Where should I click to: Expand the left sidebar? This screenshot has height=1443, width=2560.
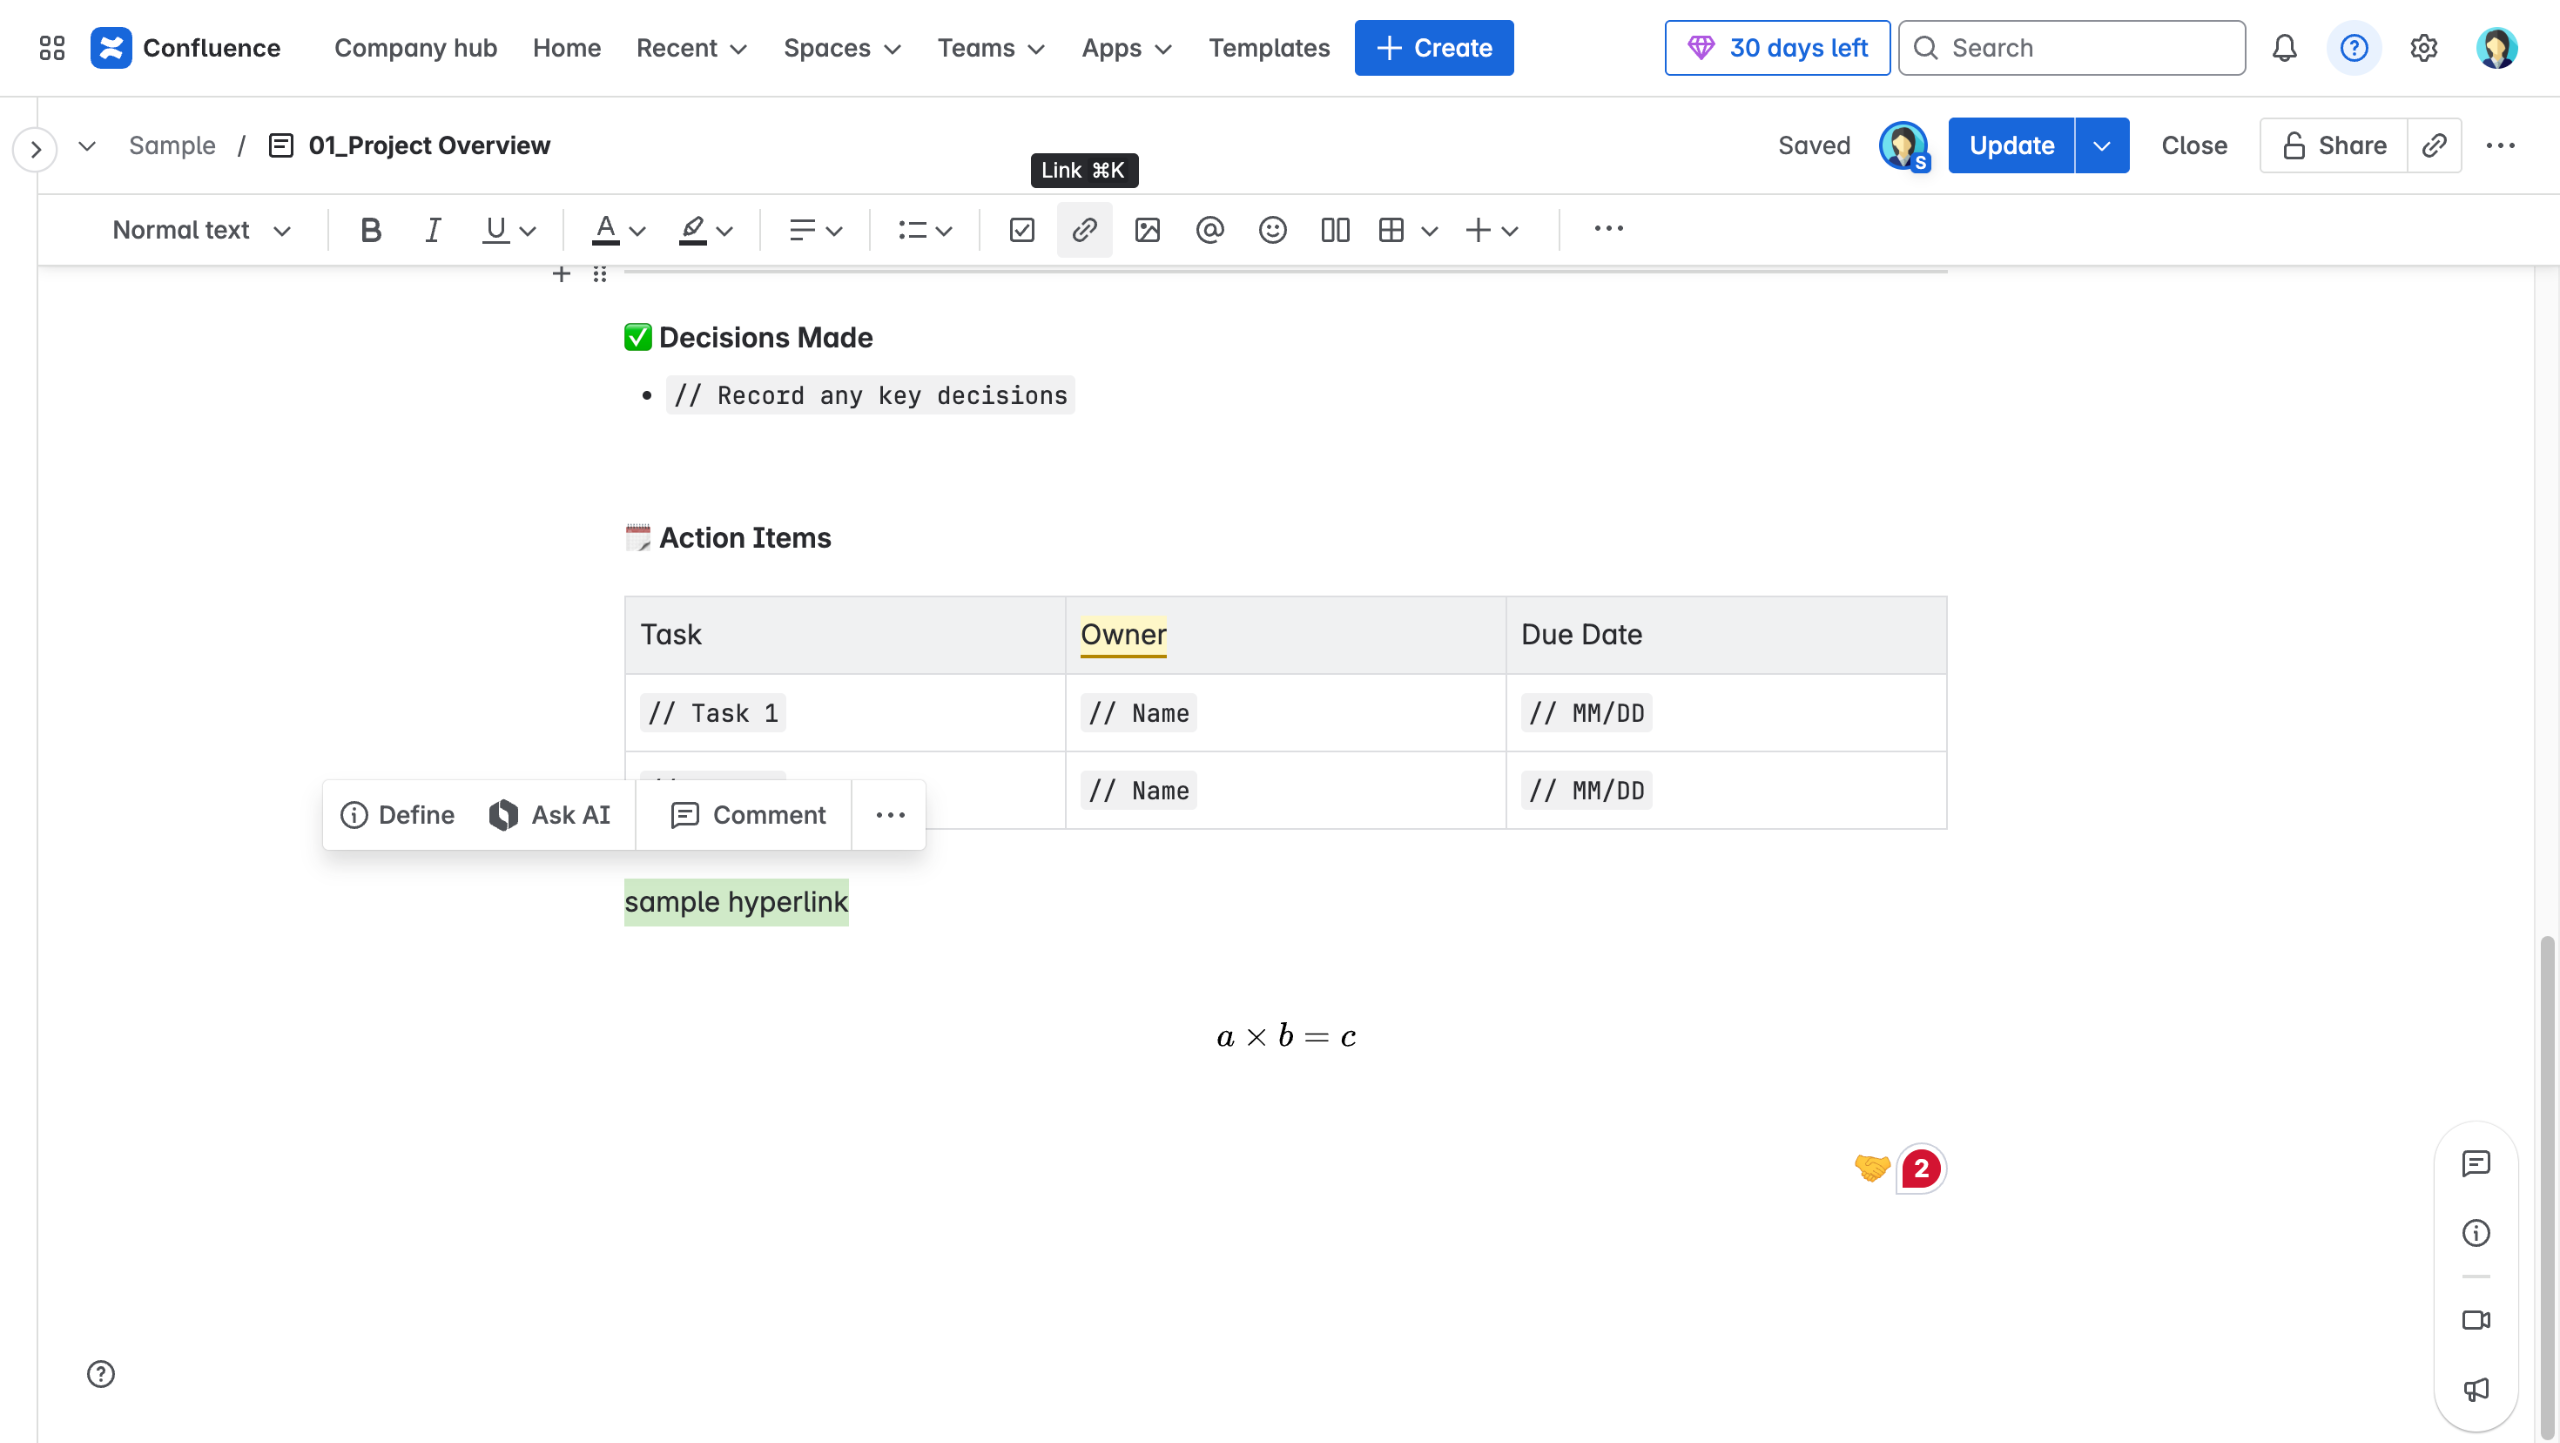pyautogui.click(x=35, y=150)
